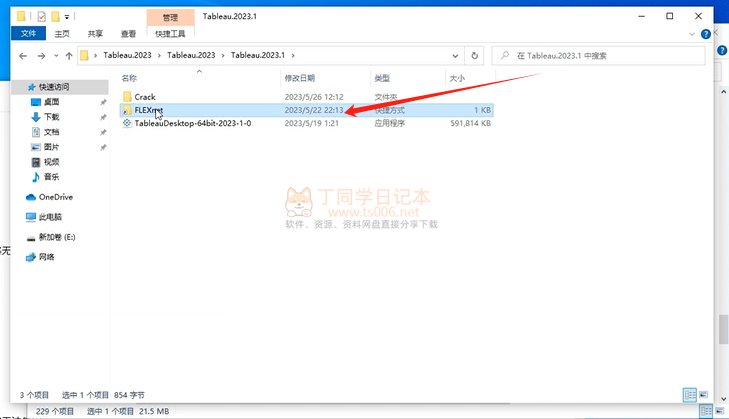
Task: Select the Crack folder icon
Action: pyautogui.click(x=127, y=97)
